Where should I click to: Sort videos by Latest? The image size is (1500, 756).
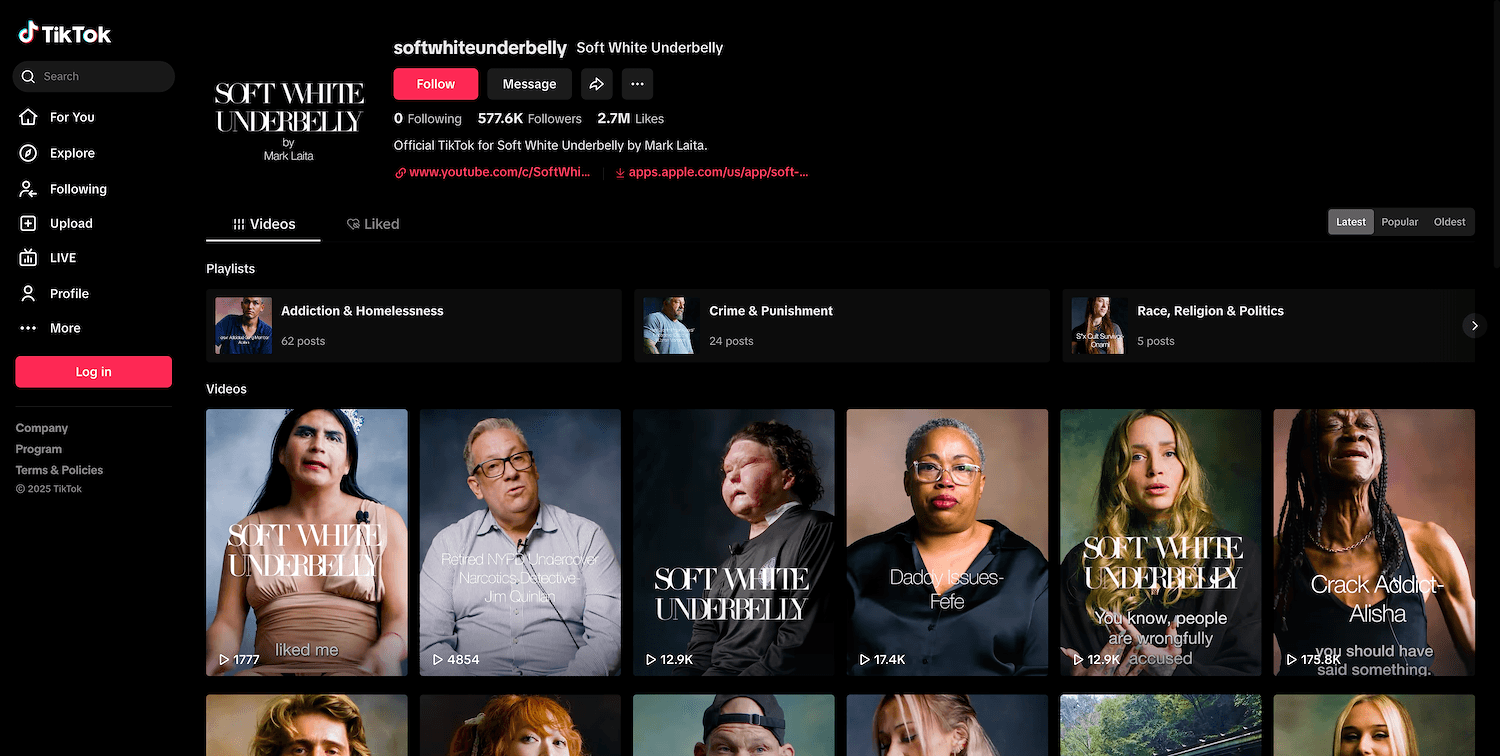[x=1351, y=222]
